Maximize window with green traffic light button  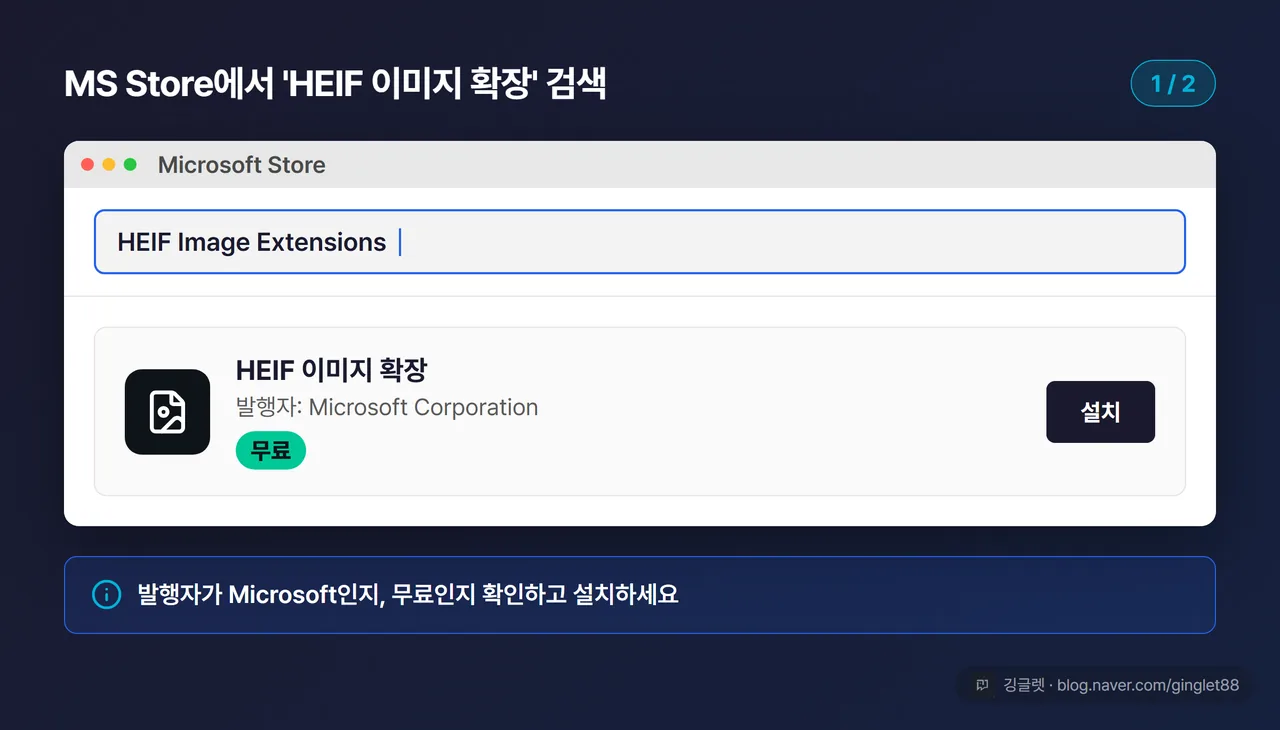[x=130, y=165]
